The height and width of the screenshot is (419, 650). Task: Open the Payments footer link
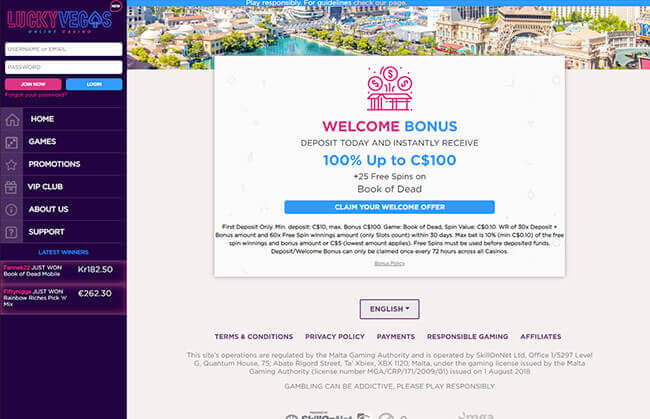[395, 337]
